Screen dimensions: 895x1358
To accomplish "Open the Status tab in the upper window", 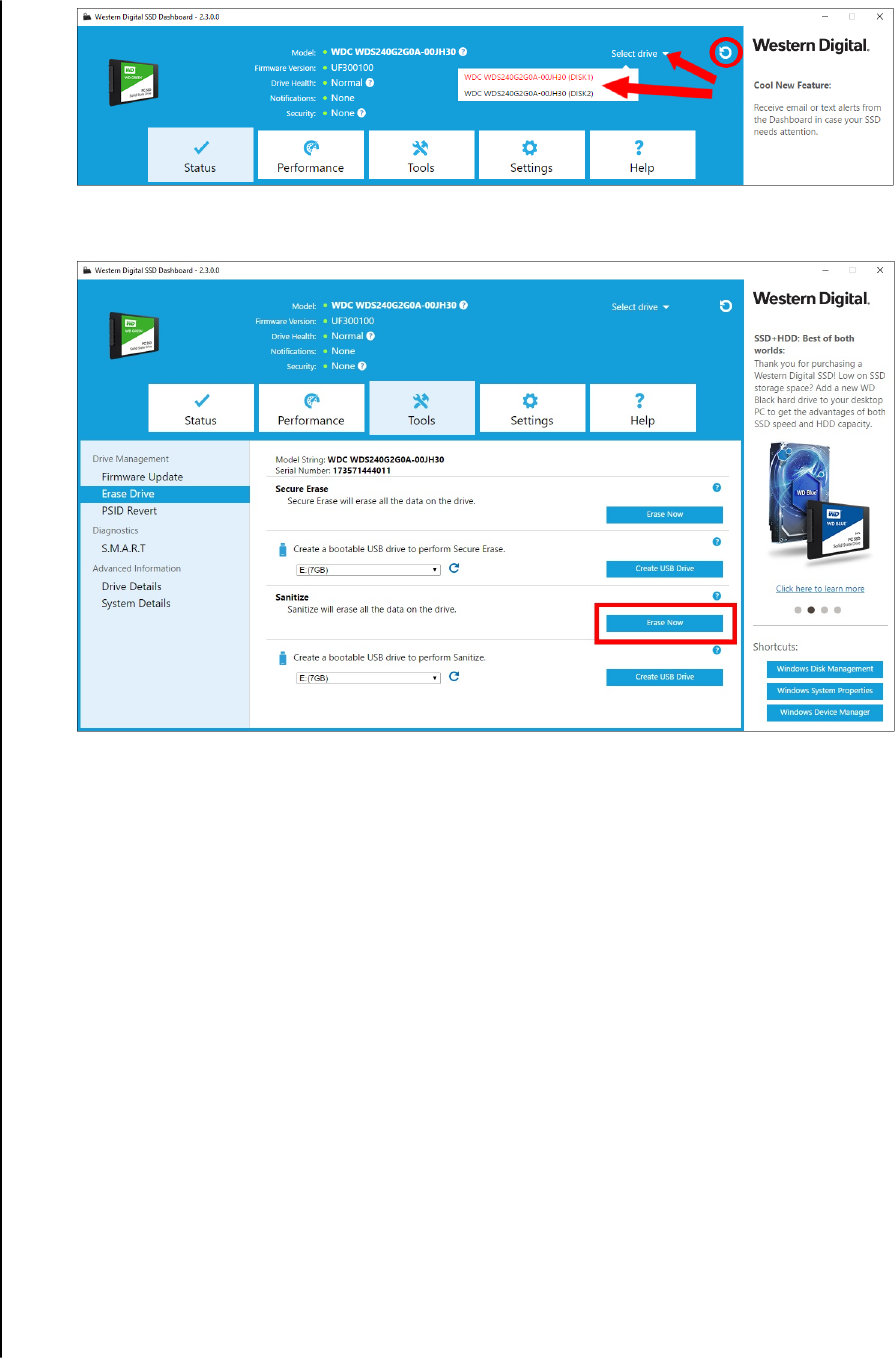I will click(200, 155).
